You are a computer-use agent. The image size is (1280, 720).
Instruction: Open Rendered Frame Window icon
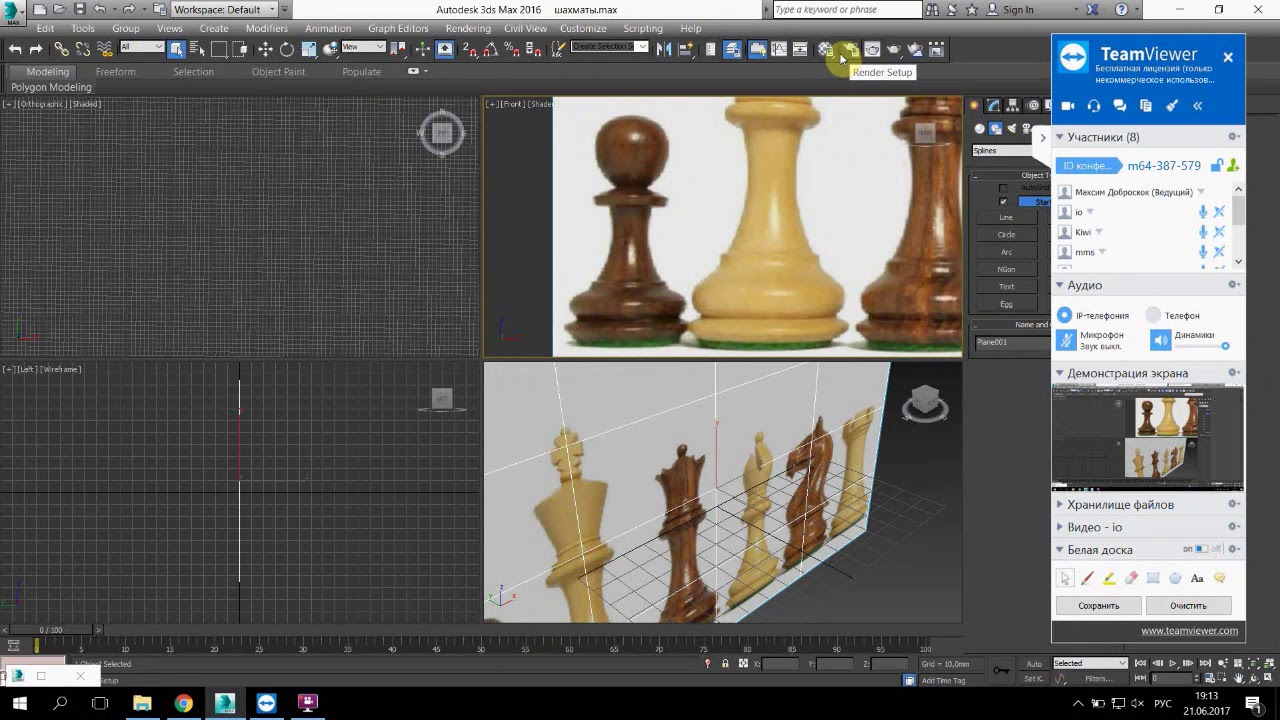point(871,49)
